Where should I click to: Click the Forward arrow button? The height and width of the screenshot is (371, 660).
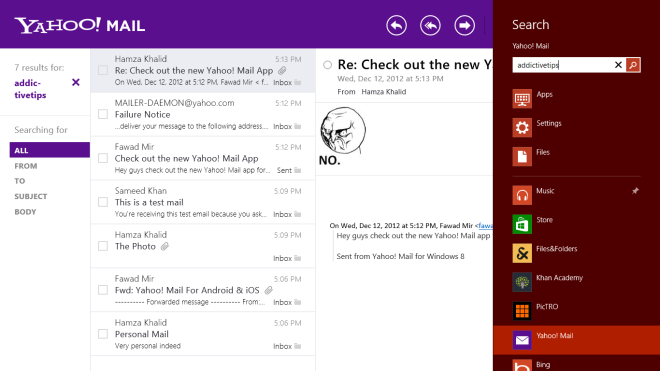(x=464, y=25)
